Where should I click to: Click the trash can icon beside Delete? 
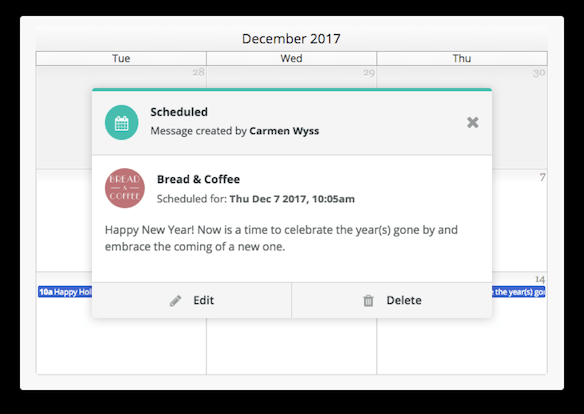point(368,300)
